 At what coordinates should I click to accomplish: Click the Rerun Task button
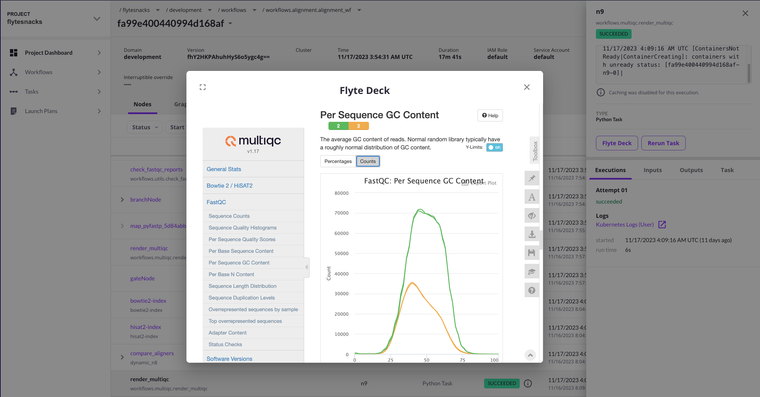[663, 143]
